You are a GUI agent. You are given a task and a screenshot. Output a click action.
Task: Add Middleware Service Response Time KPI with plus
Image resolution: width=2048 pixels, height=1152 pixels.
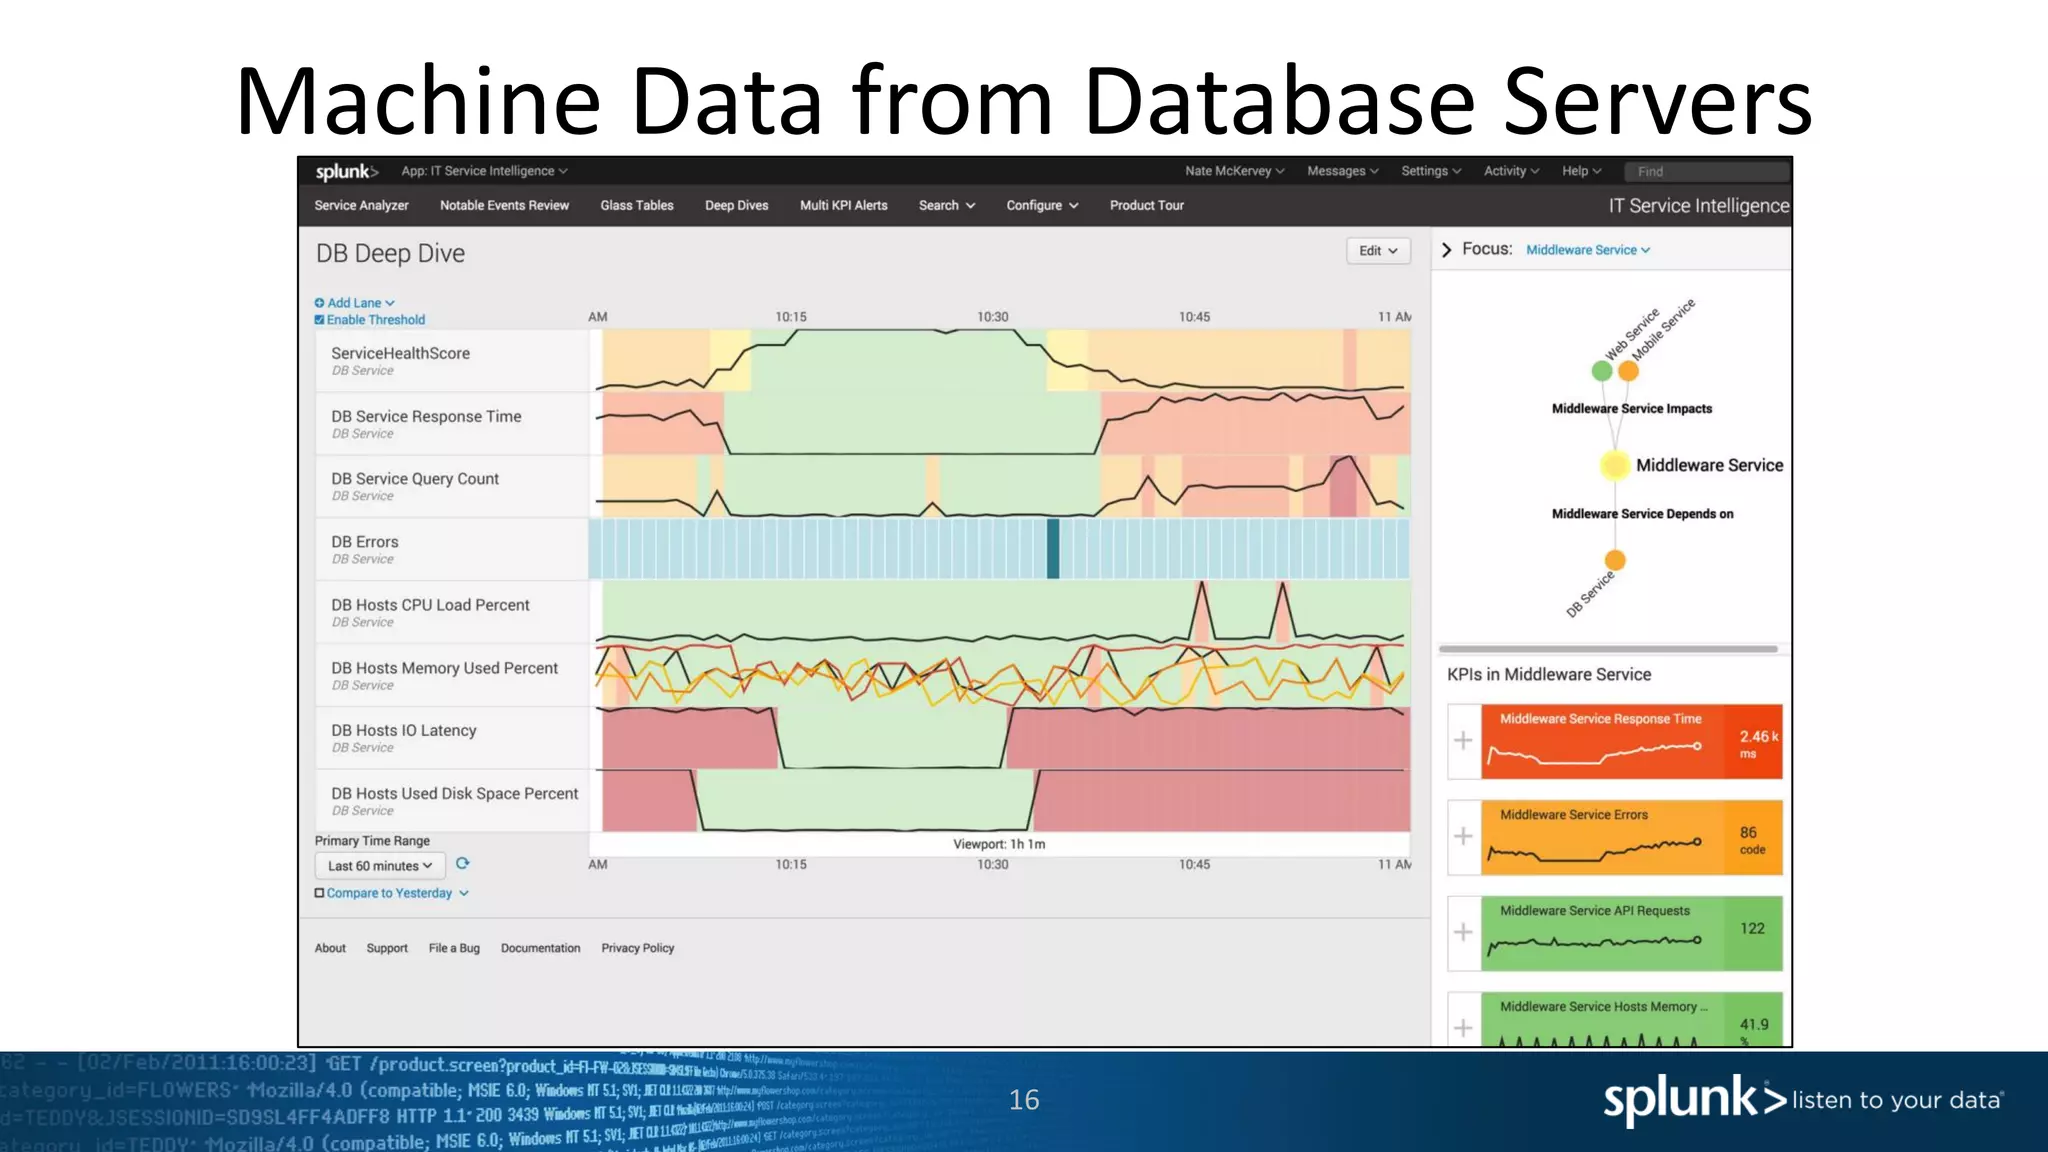click(x=1463, y=741)
